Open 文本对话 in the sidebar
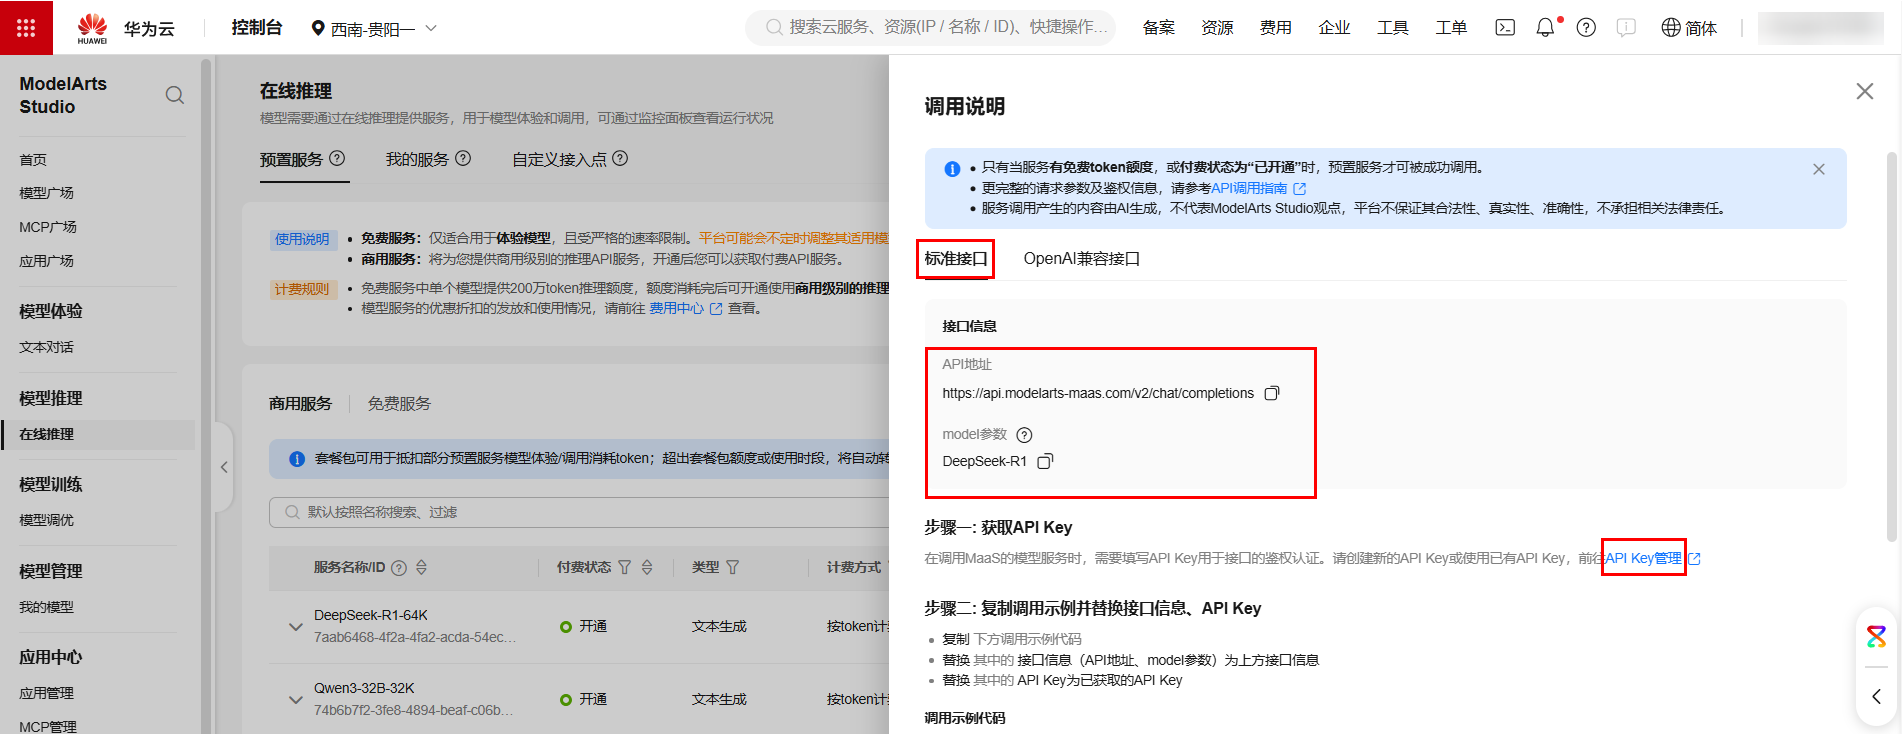 47,348
